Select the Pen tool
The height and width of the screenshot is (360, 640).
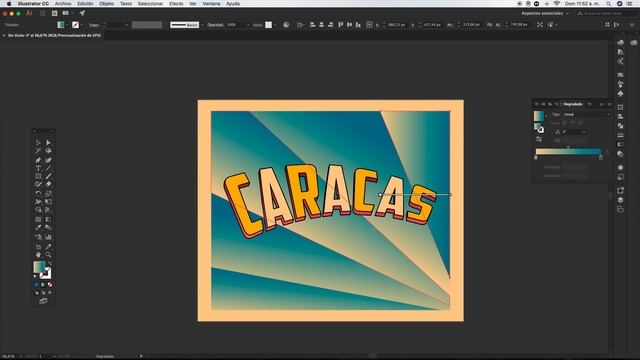click(x=38, y=160)
